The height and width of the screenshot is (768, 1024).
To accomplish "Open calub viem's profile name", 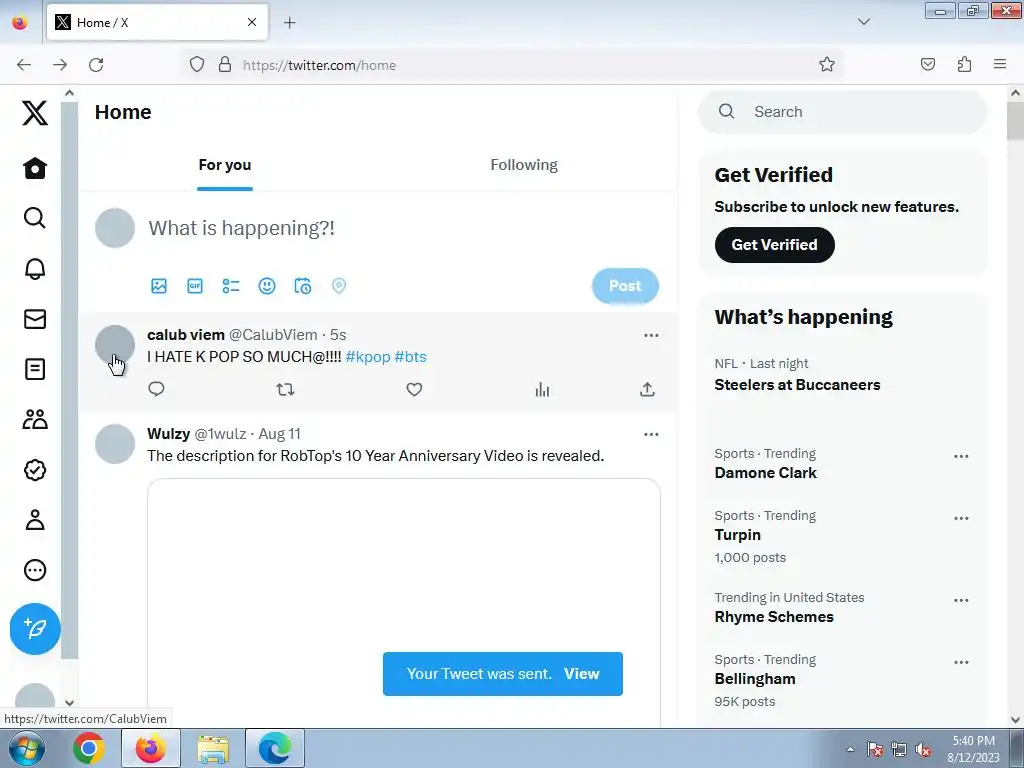I will pos(186,335).
